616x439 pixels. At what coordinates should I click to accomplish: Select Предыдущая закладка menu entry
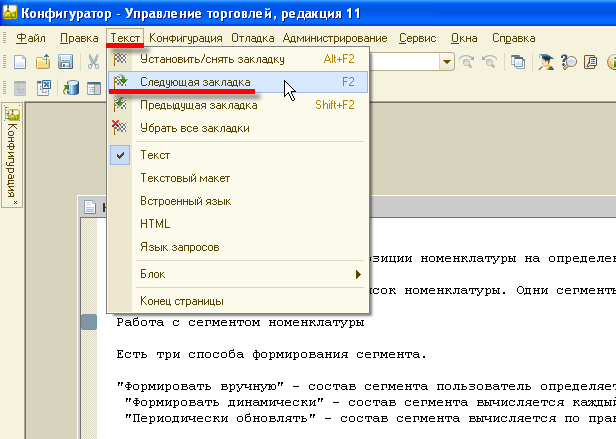pyautogui.click(x=238, y=105)
